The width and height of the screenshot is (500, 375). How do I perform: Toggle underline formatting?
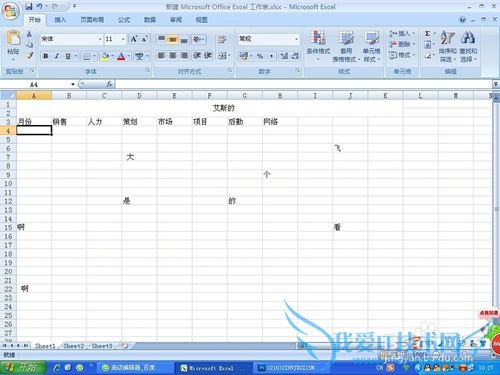[x=68, y=56]
